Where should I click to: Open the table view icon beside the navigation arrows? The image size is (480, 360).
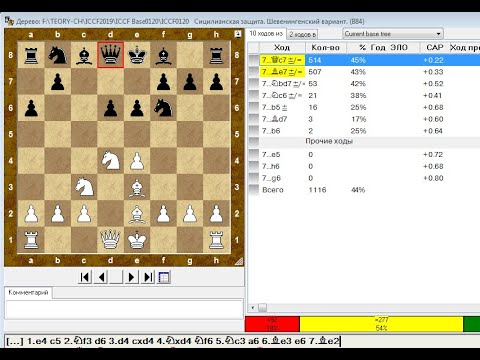pyautogui.click(x=164, y=277)
